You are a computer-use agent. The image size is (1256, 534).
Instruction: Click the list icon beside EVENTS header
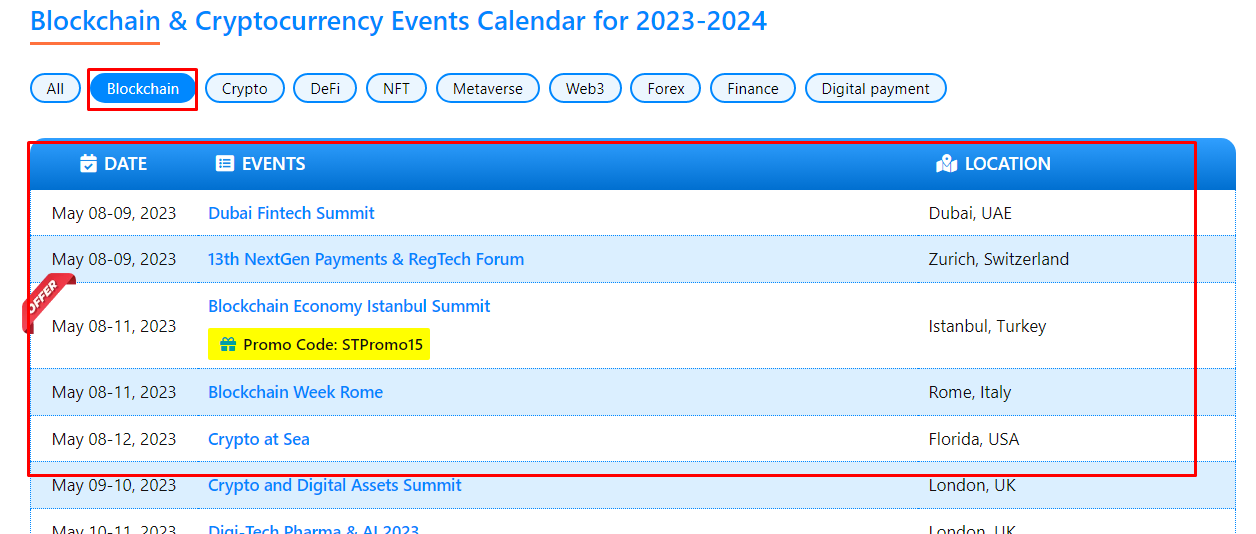[225, 164]
